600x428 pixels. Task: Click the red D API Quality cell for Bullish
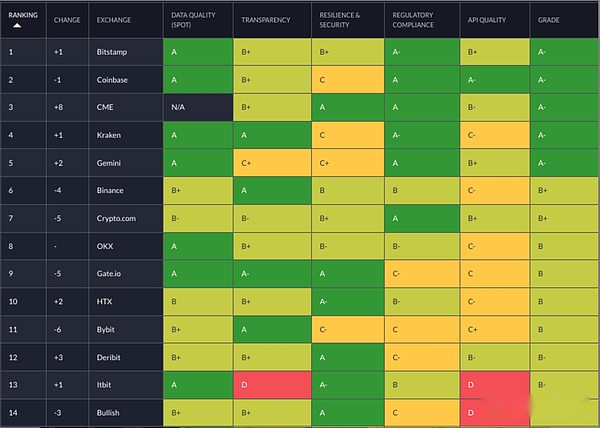click(495, 413)
